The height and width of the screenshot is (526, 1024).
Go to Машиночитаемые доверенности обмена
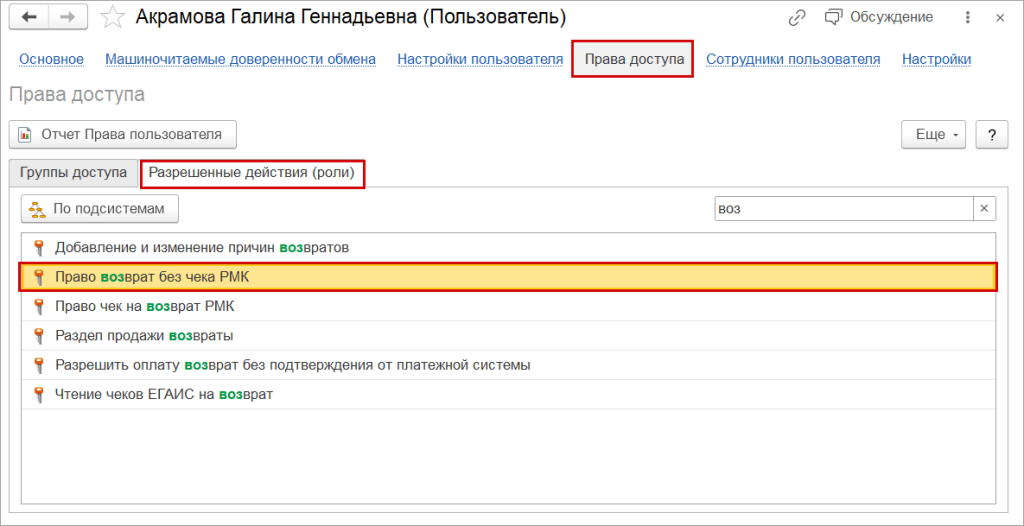coord(240,59)
